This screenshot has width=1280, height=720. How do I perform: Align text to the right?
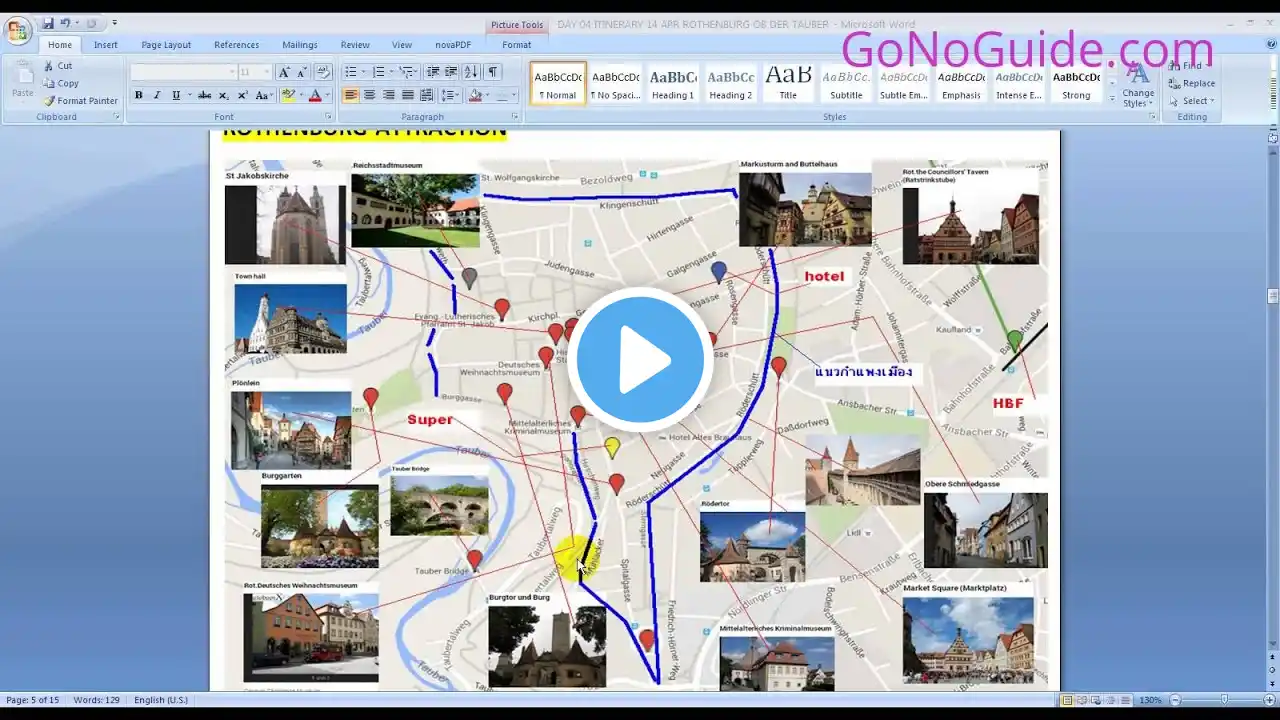[x=388, y=95]
